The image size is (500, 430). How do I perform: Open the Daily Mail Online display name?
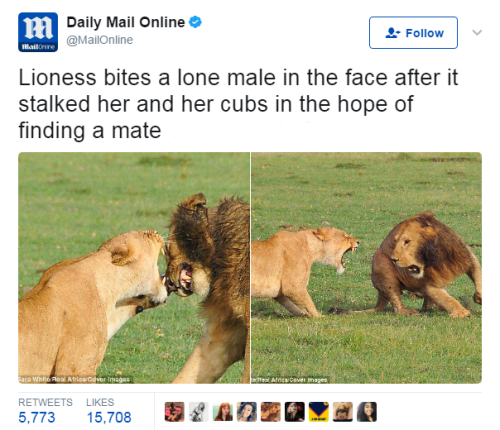click(x=126, y=22)
